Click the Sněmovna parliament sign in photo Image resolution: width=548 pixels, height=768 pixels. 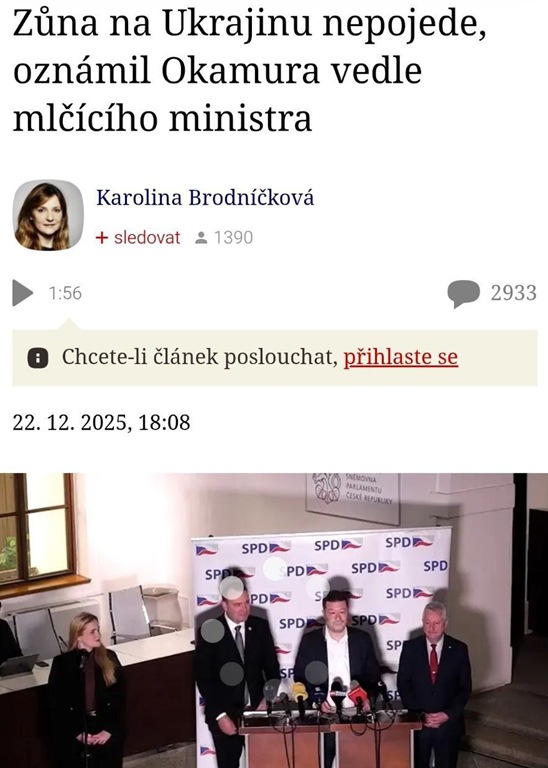pyautogui.click(x=353, y=496)
